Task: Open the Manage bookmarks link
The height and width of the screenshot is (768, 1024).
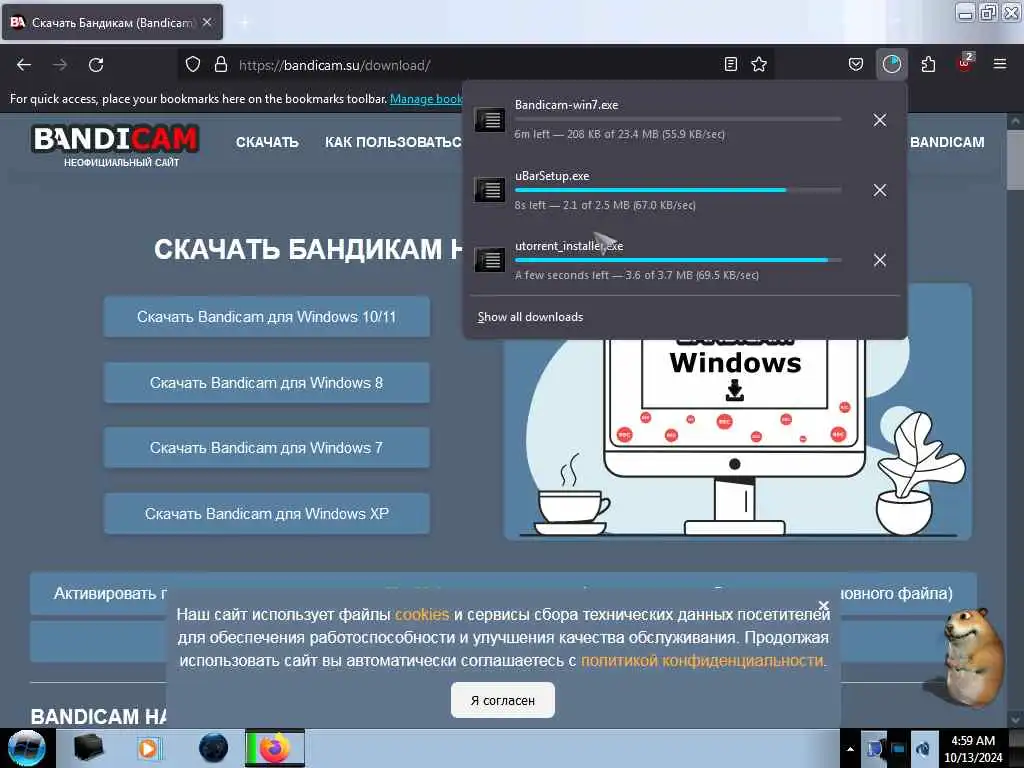Action: click(x=426, y=99)
